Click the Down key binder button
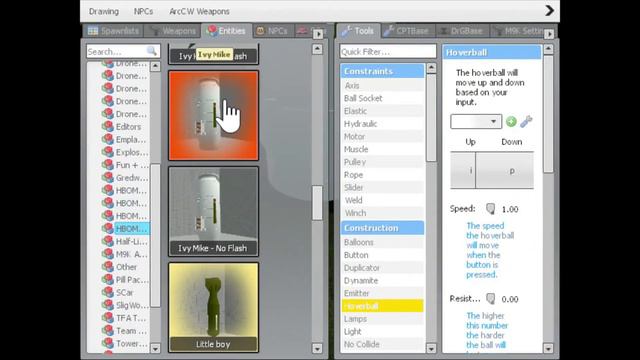 click(x=504, y=170)
